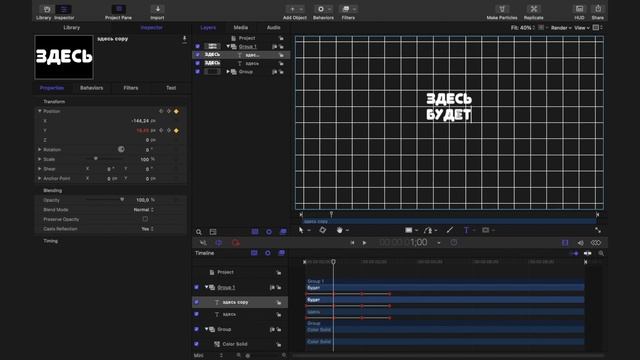Click the ЗДЕСЬ preview thumbnail in Inspector

click(64, 57)
